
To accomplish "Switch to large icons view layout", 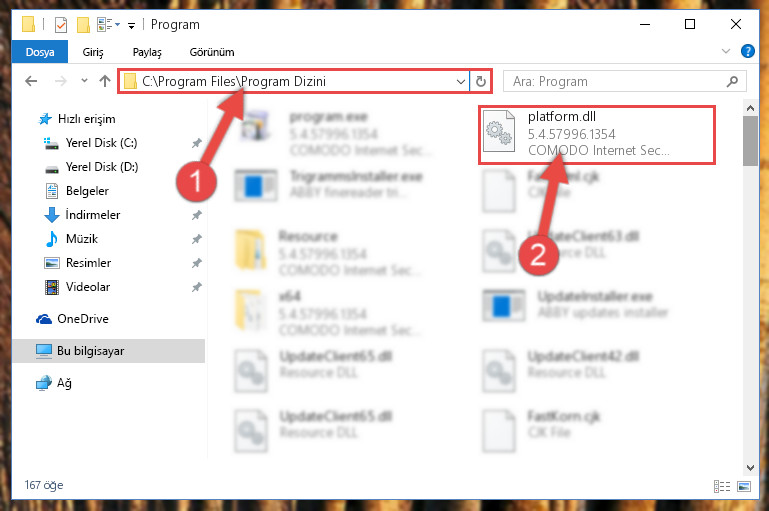I will 743,486.
